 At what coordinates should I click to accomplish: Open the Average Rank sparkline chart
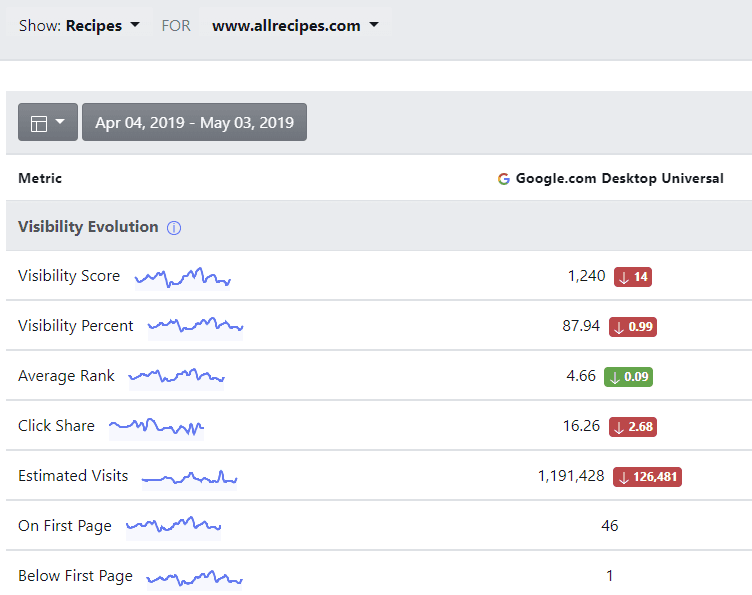[176, 378]
